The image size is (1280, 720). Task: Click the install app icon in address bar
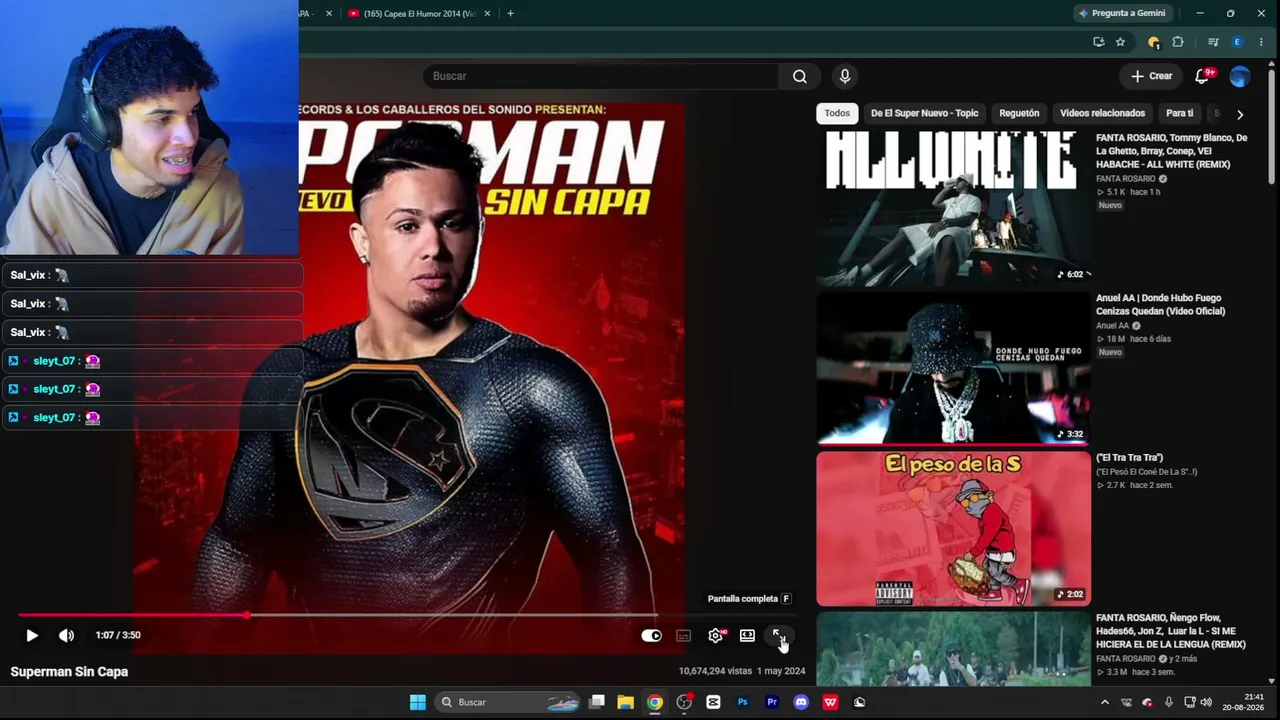(x=1098, y=42)
